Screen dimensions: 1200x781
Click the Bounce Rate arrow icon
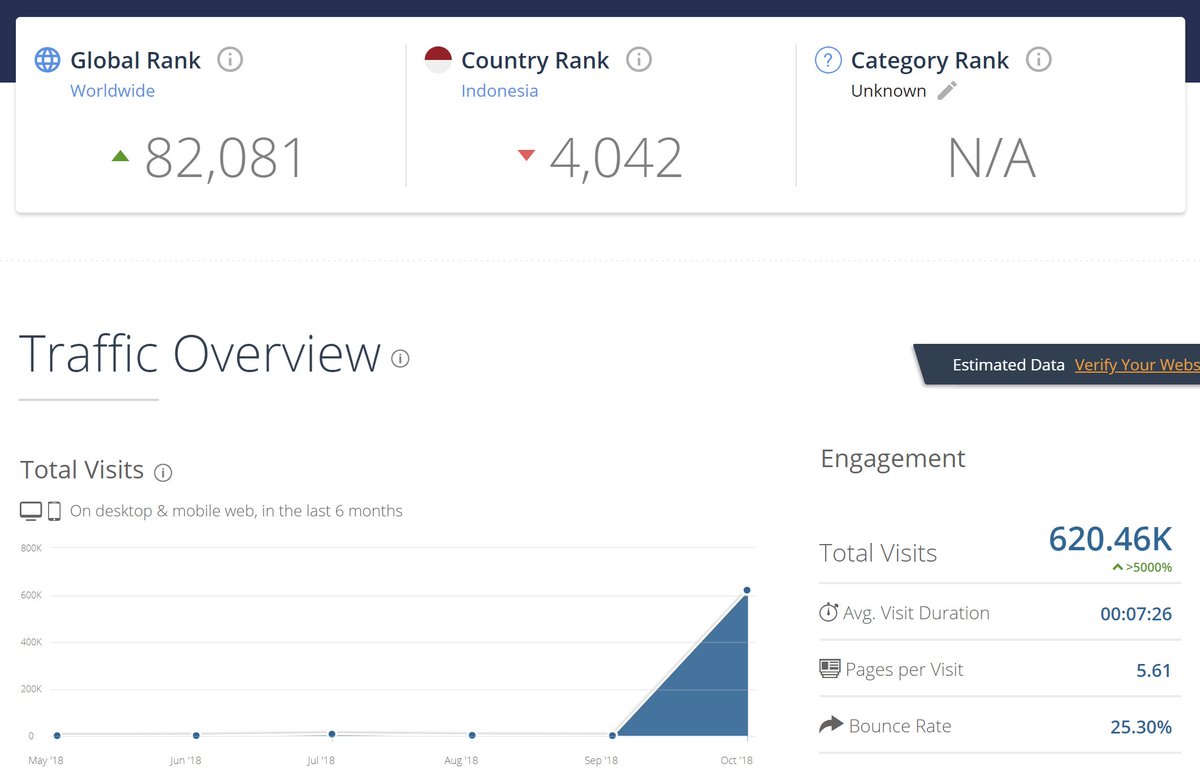pyautogui.click(x=831, y=724)
